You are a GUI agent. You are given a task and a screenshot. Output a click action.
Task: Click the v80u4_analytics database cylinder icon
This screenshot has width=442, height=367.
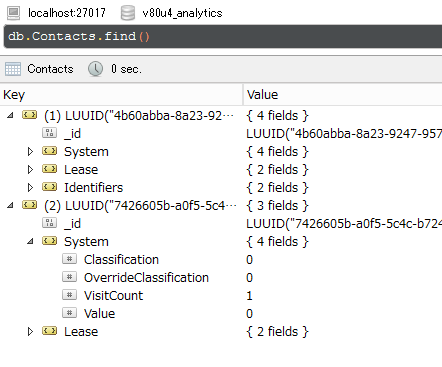coord(128,13)
